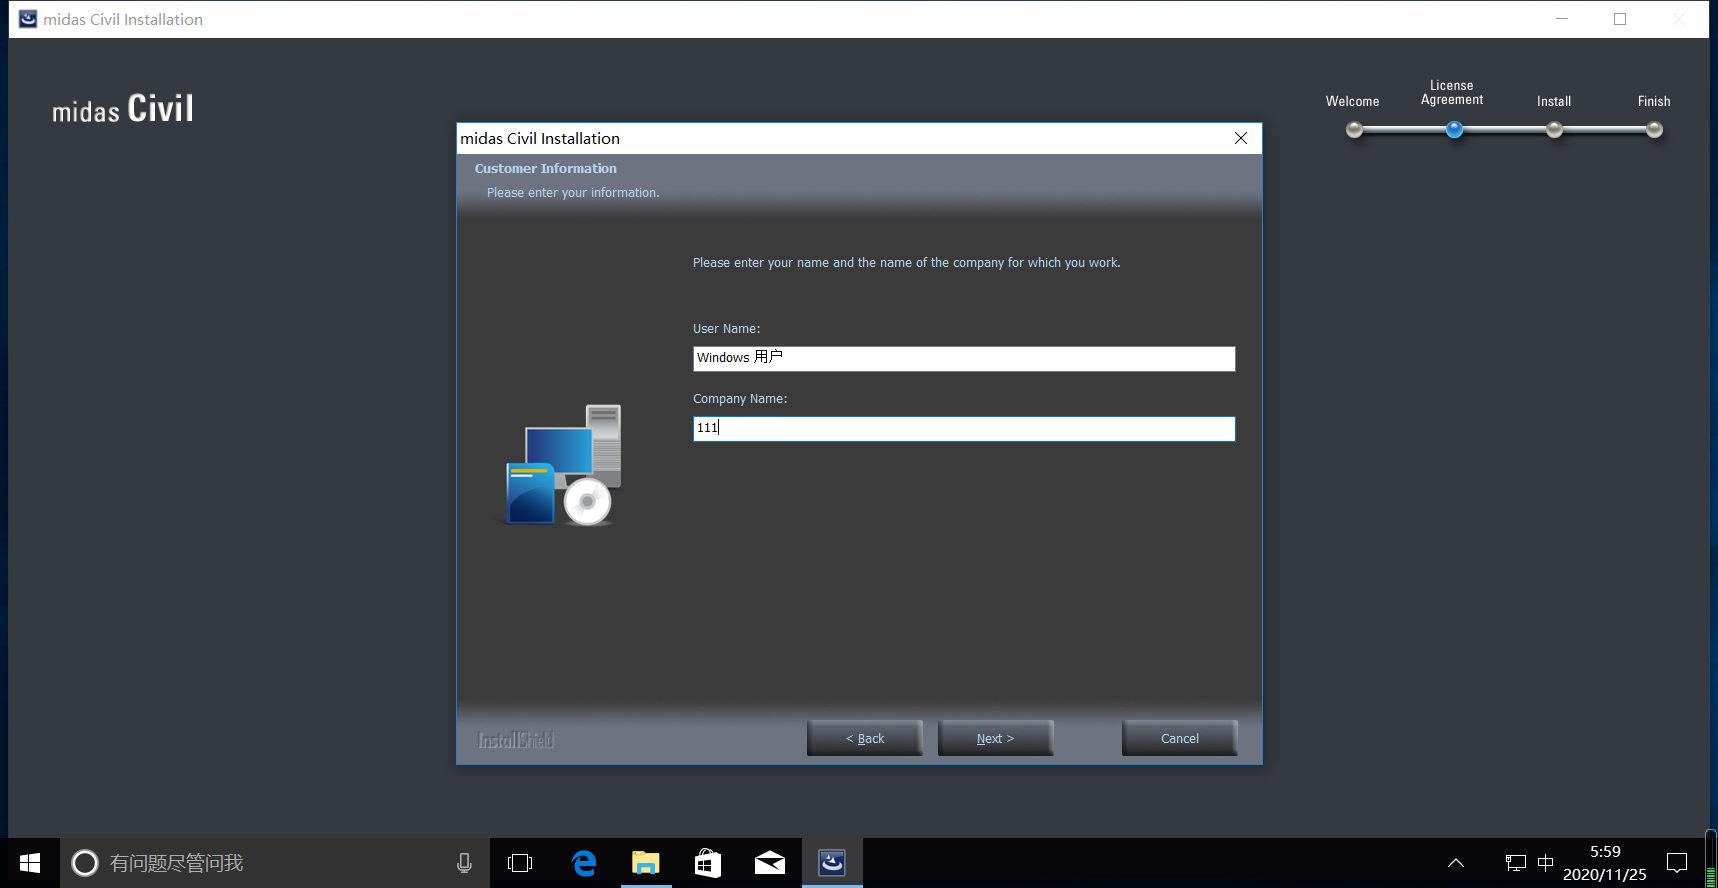Image resolution: width=1718 pixels, height=888 pixels.
Task: Activate the Cortana microphone icon
Action: 464,863
